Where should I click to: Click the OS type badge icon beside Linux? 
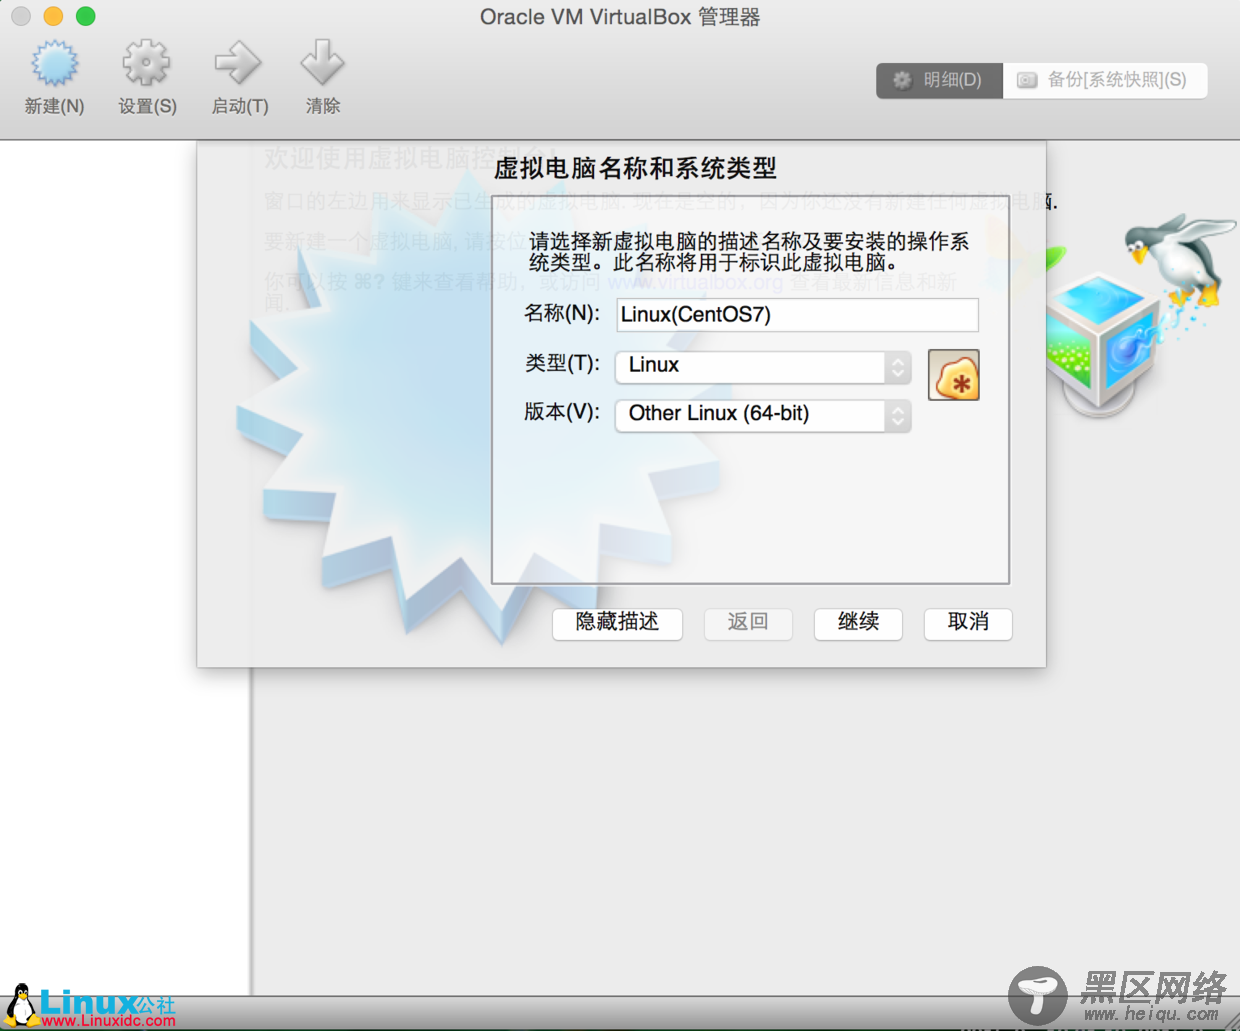(954, 375)
